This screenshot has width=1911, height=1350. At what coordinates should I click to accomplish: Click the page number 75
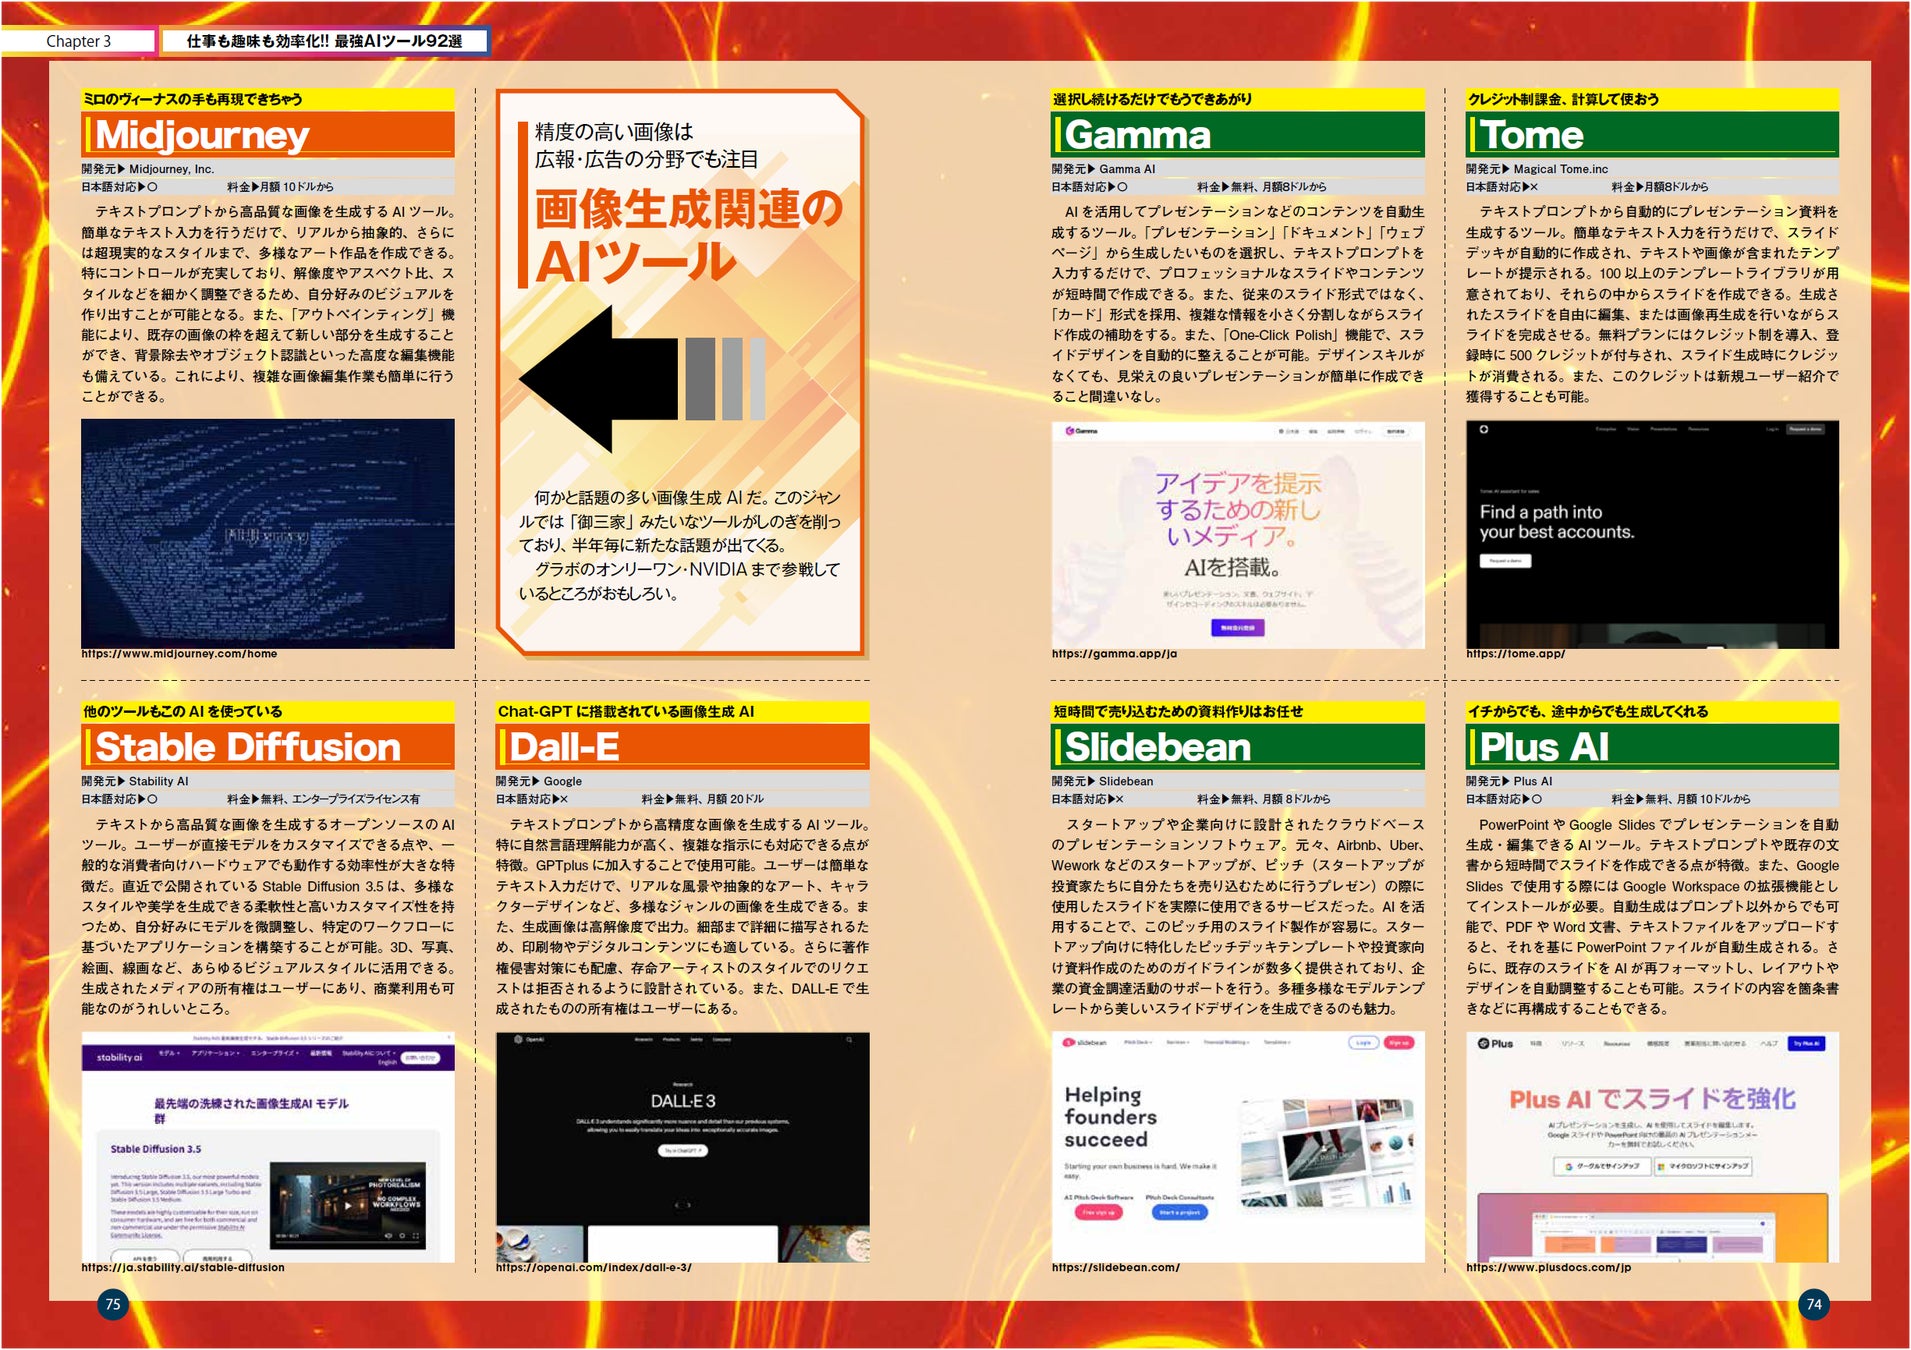coord(113,1305)
